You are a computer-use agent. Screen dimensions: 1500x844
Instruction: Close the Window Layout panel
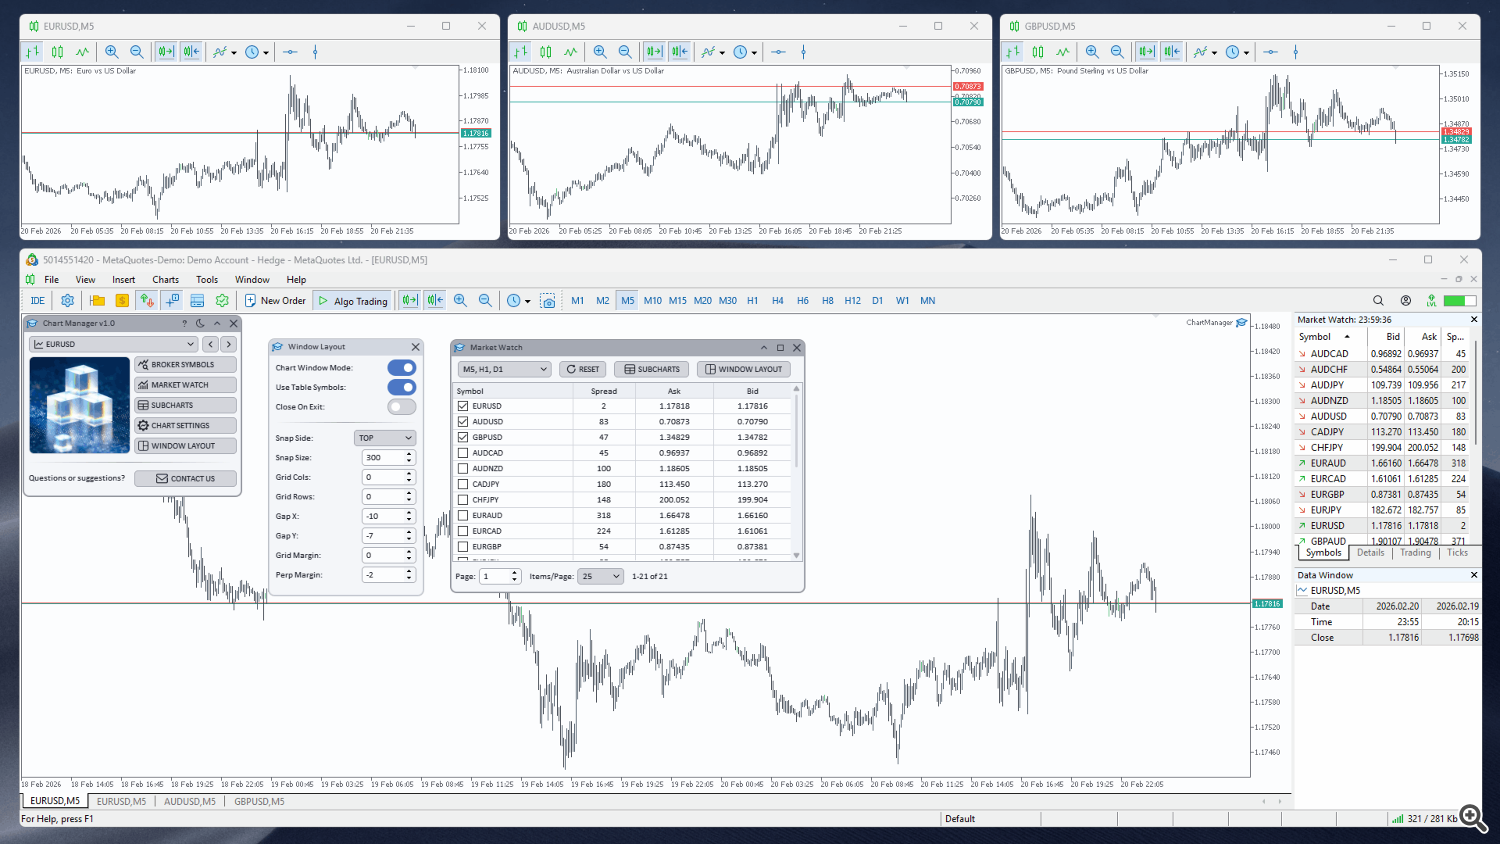[x=416, y=347]
